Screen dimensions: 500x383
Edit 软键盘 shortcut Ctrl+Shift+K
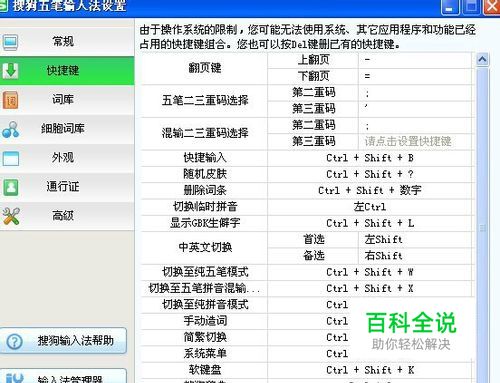370,370
